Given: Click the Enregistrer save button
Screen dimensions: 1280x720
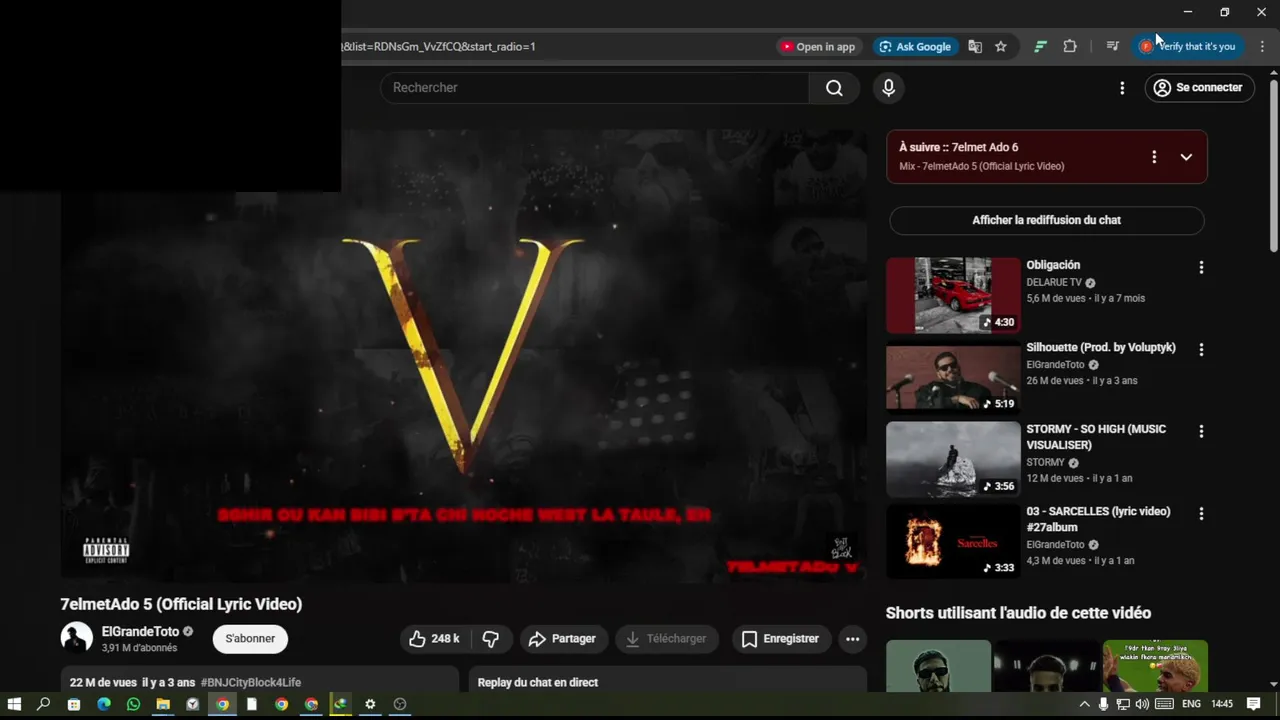Looking at the screenshot, I should point(780,639).
